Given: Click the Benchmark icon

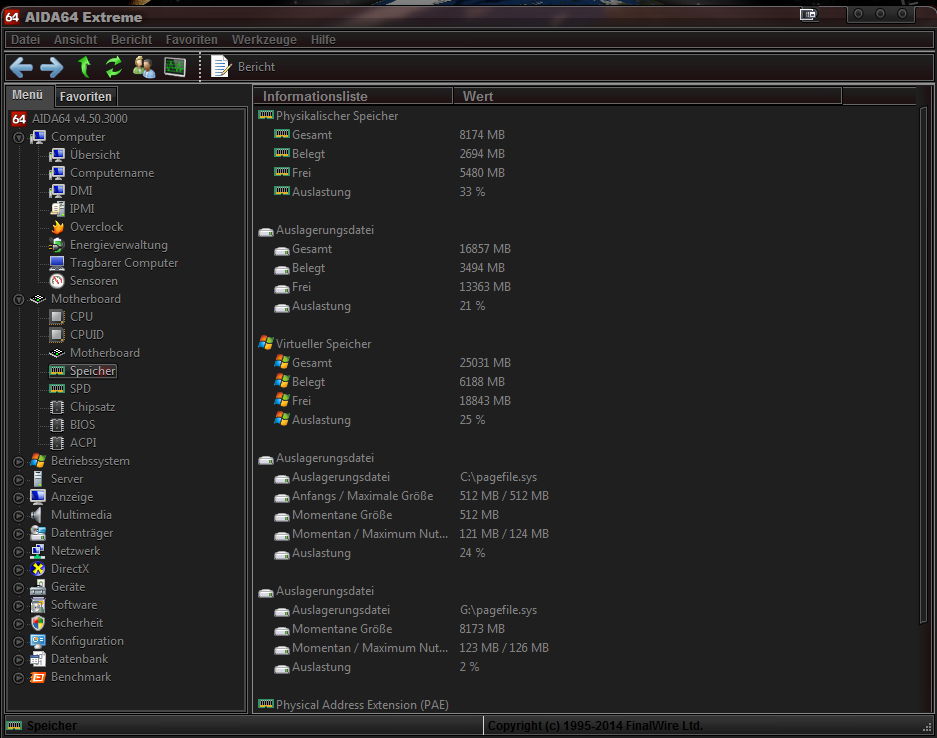Looking at the screenshot, I should [38, 677].
